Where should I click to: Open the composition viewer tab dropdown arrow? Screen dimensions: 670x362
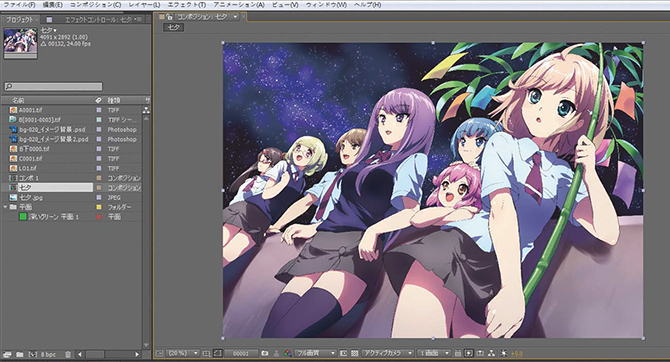235,17
